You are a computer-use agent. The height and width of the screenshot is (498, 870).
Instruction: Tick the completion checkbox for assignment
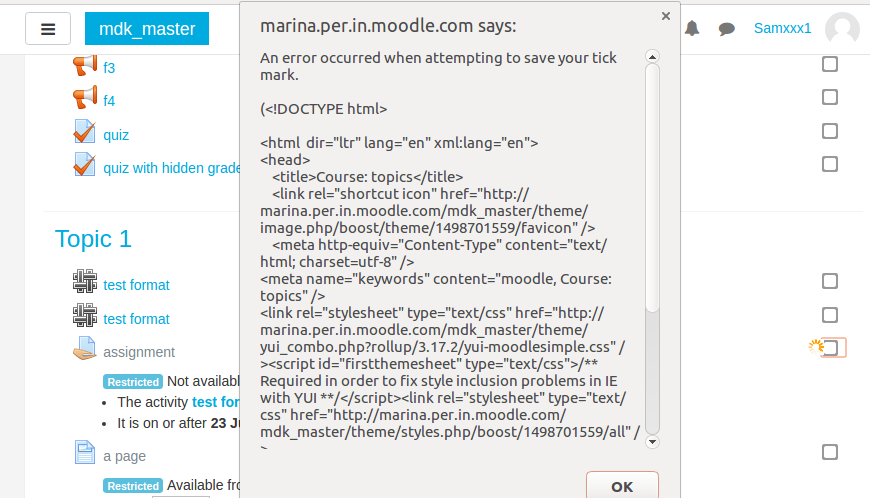(832, 348)
